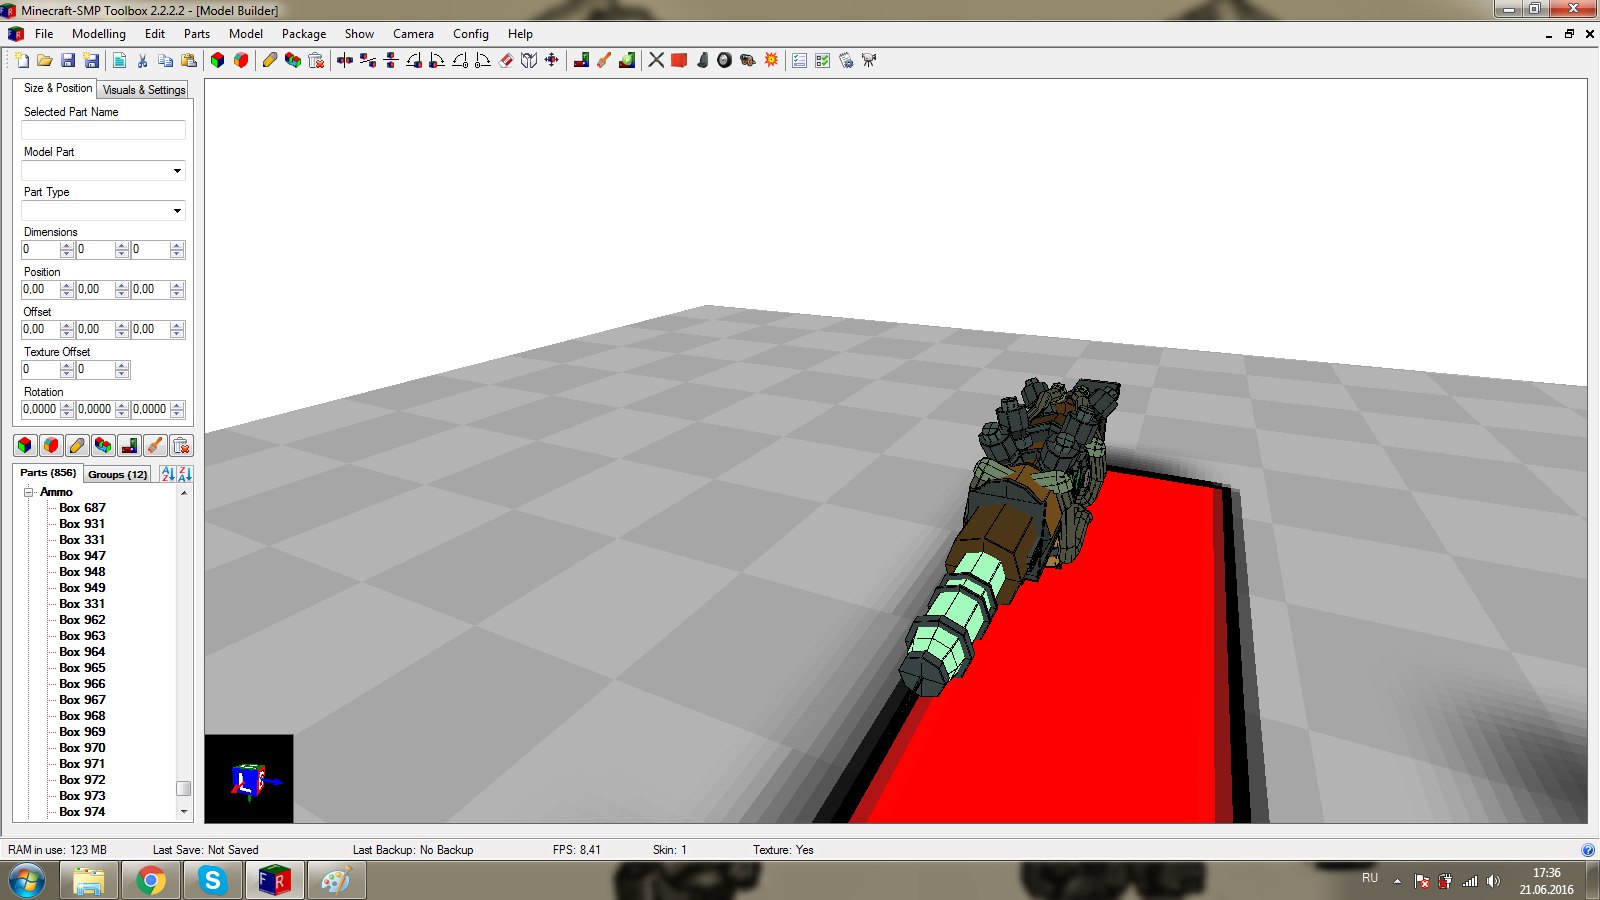The image size is (1600, 900).
Task: Open the Part Type dropdown
Action: point(177,211)
